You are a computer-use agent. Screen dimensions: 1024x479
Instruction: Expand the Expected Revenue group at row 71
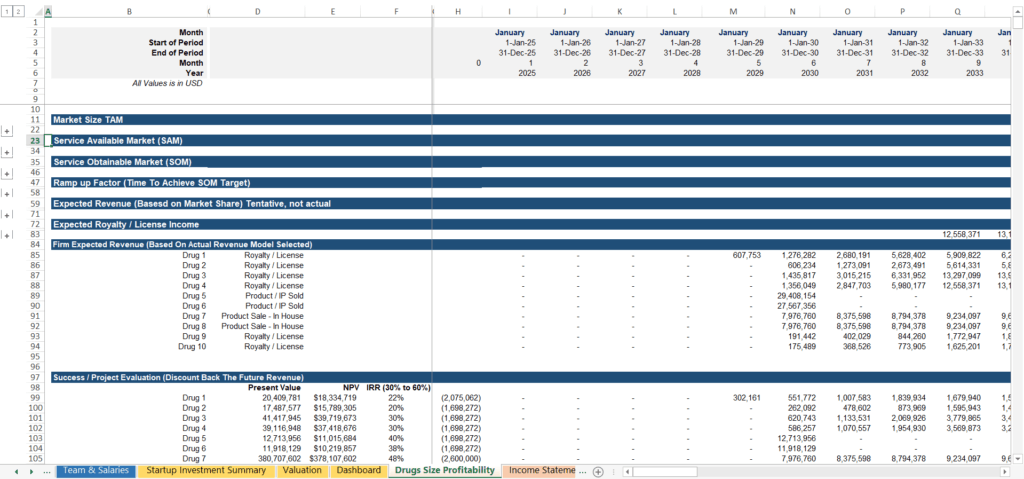tap(8, 214)
